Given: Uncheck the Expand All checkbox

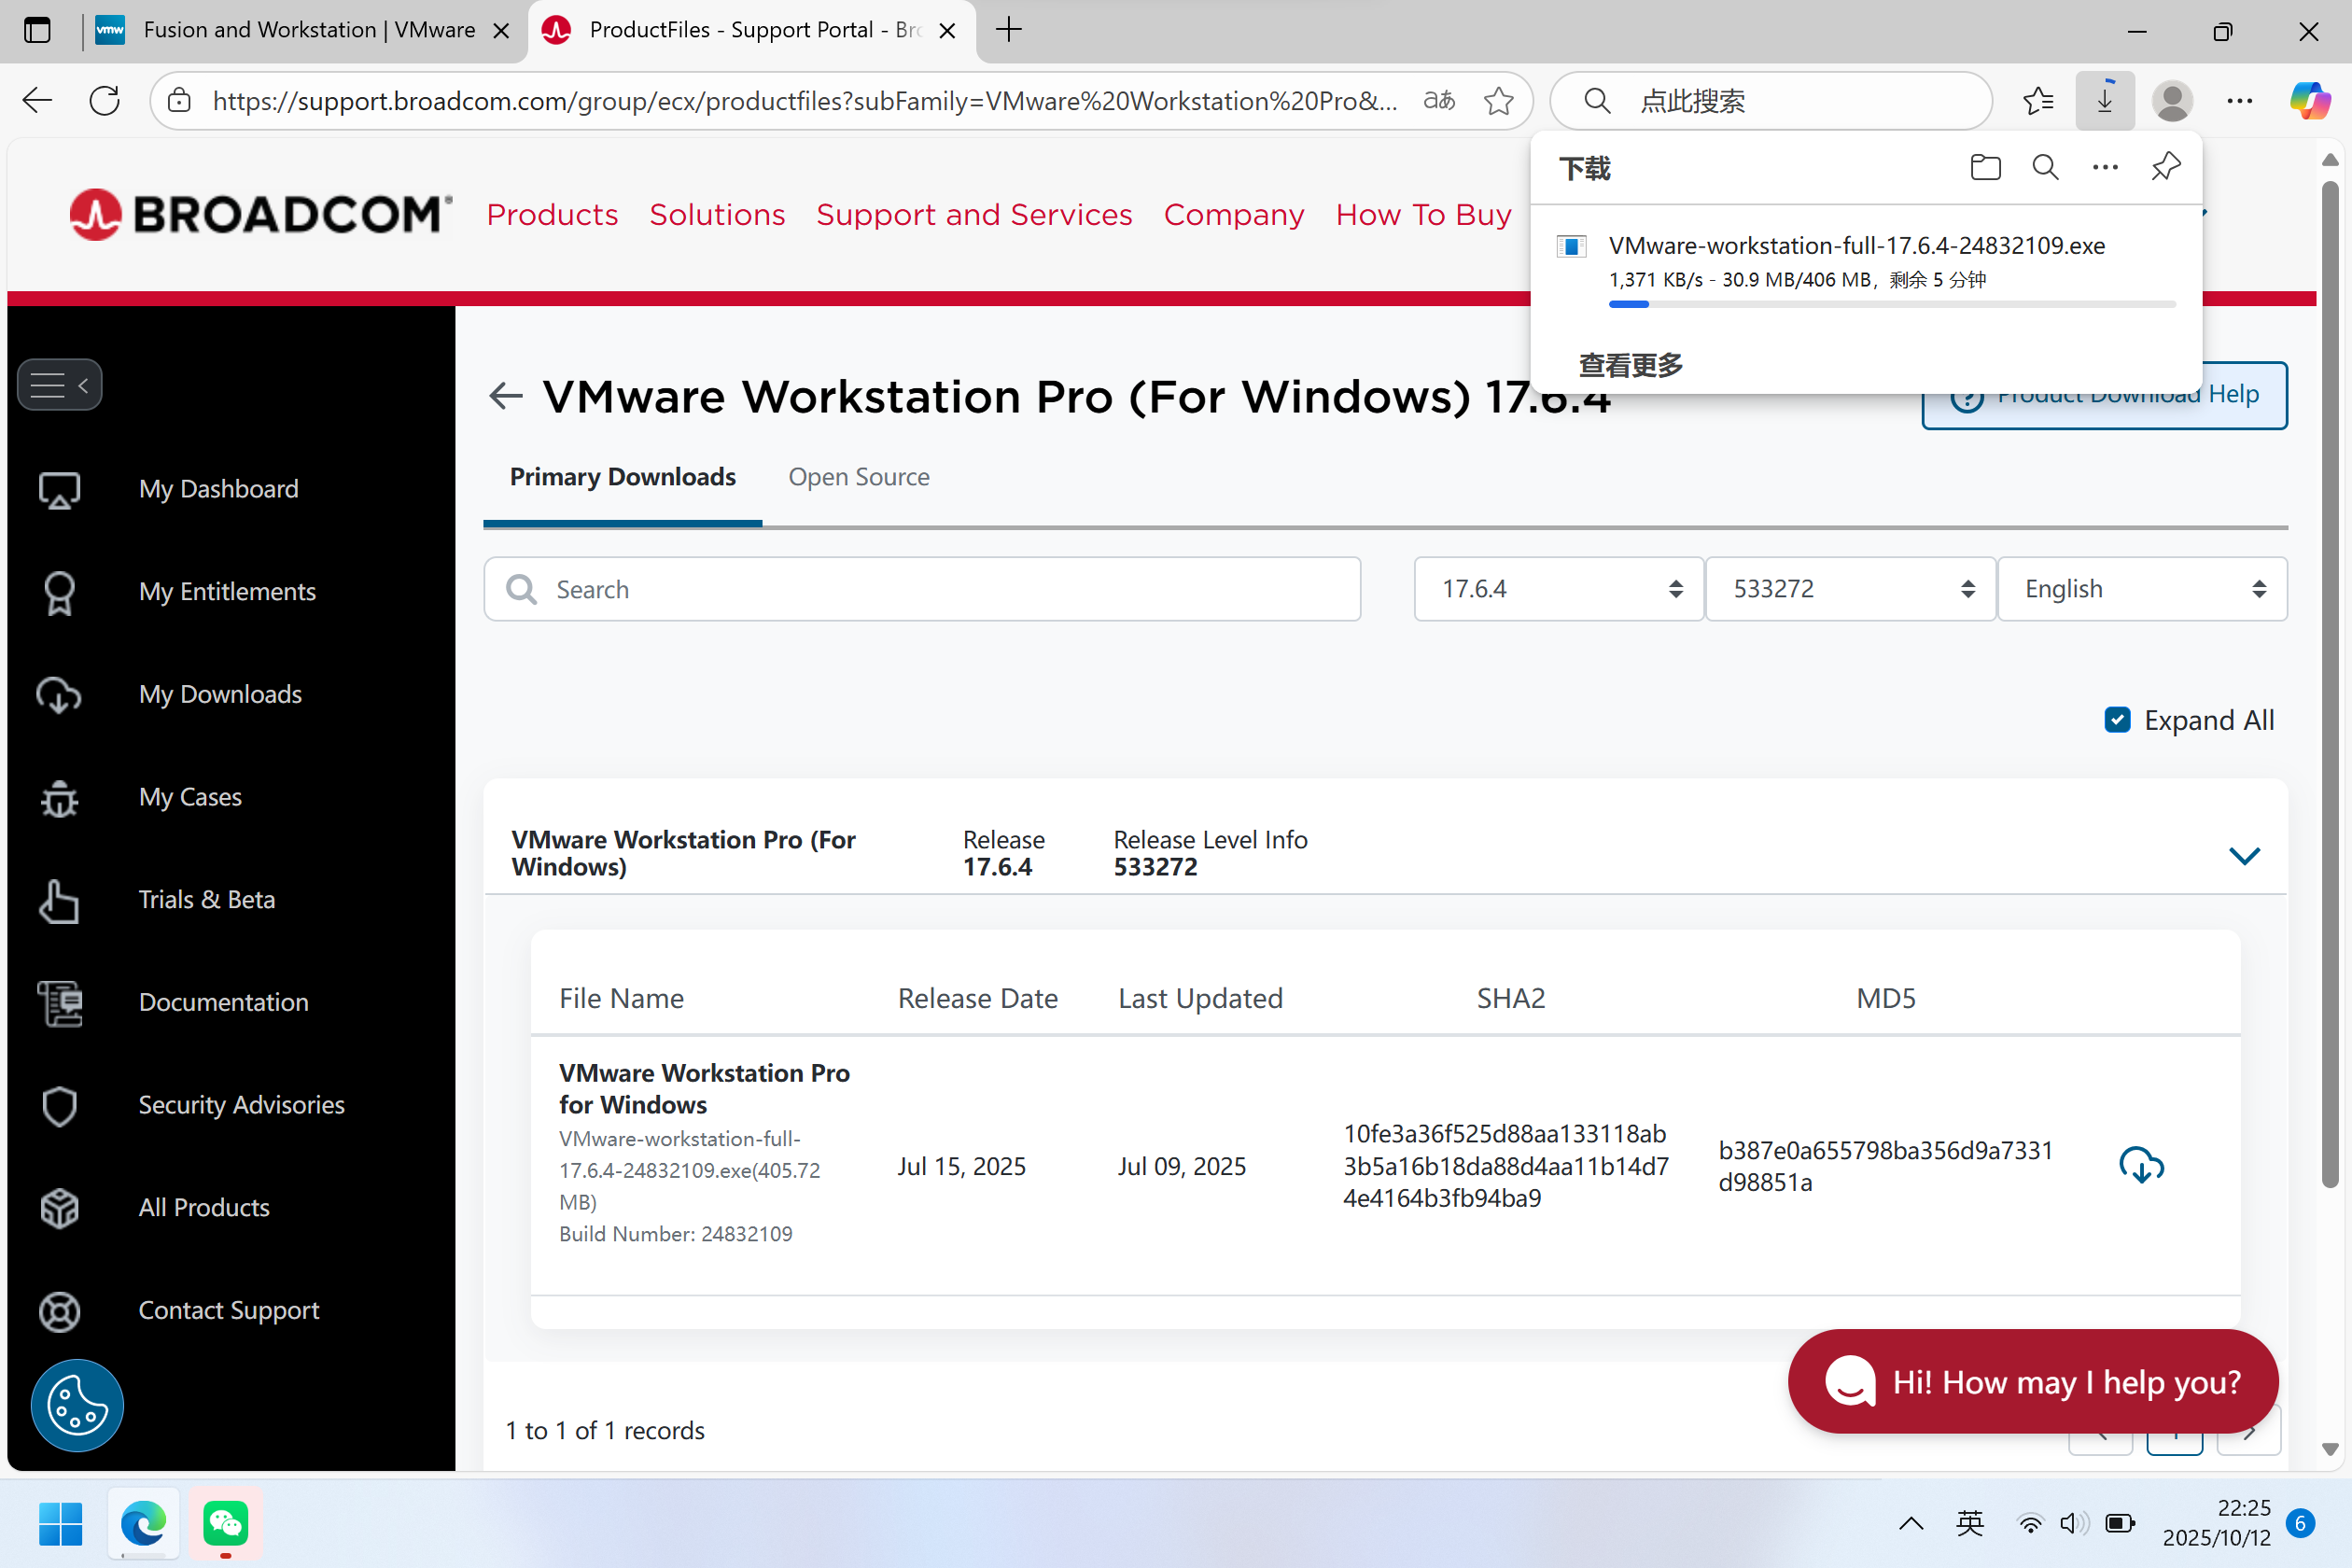Looking at the screenshot, I should (x=2117, y=720).
